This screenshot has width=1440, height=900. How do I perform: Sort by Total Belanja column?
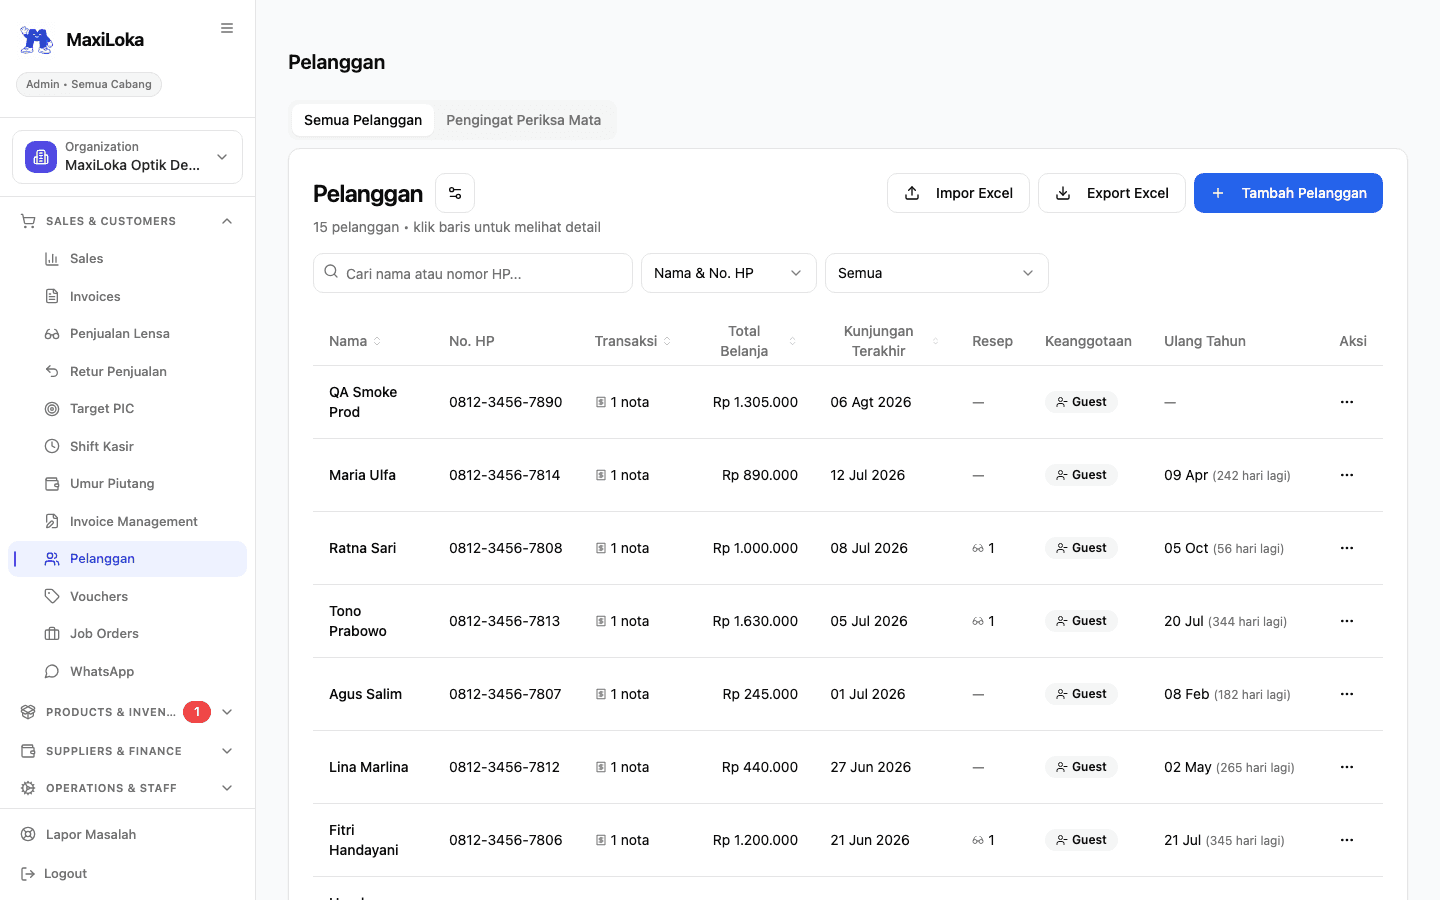(x=756, y=341)
